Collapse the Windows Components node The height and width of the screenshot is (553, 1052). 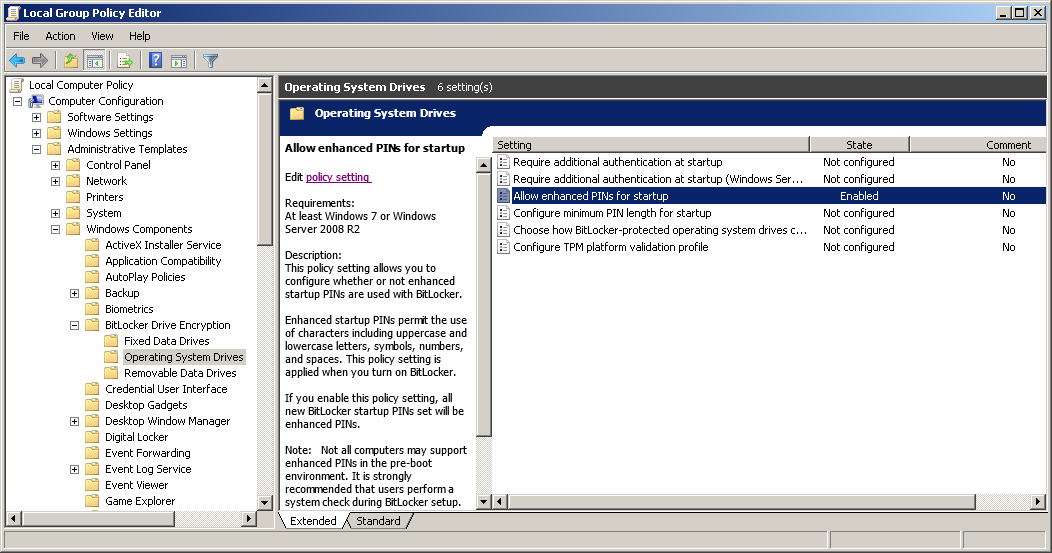click(x=56, y=230)
